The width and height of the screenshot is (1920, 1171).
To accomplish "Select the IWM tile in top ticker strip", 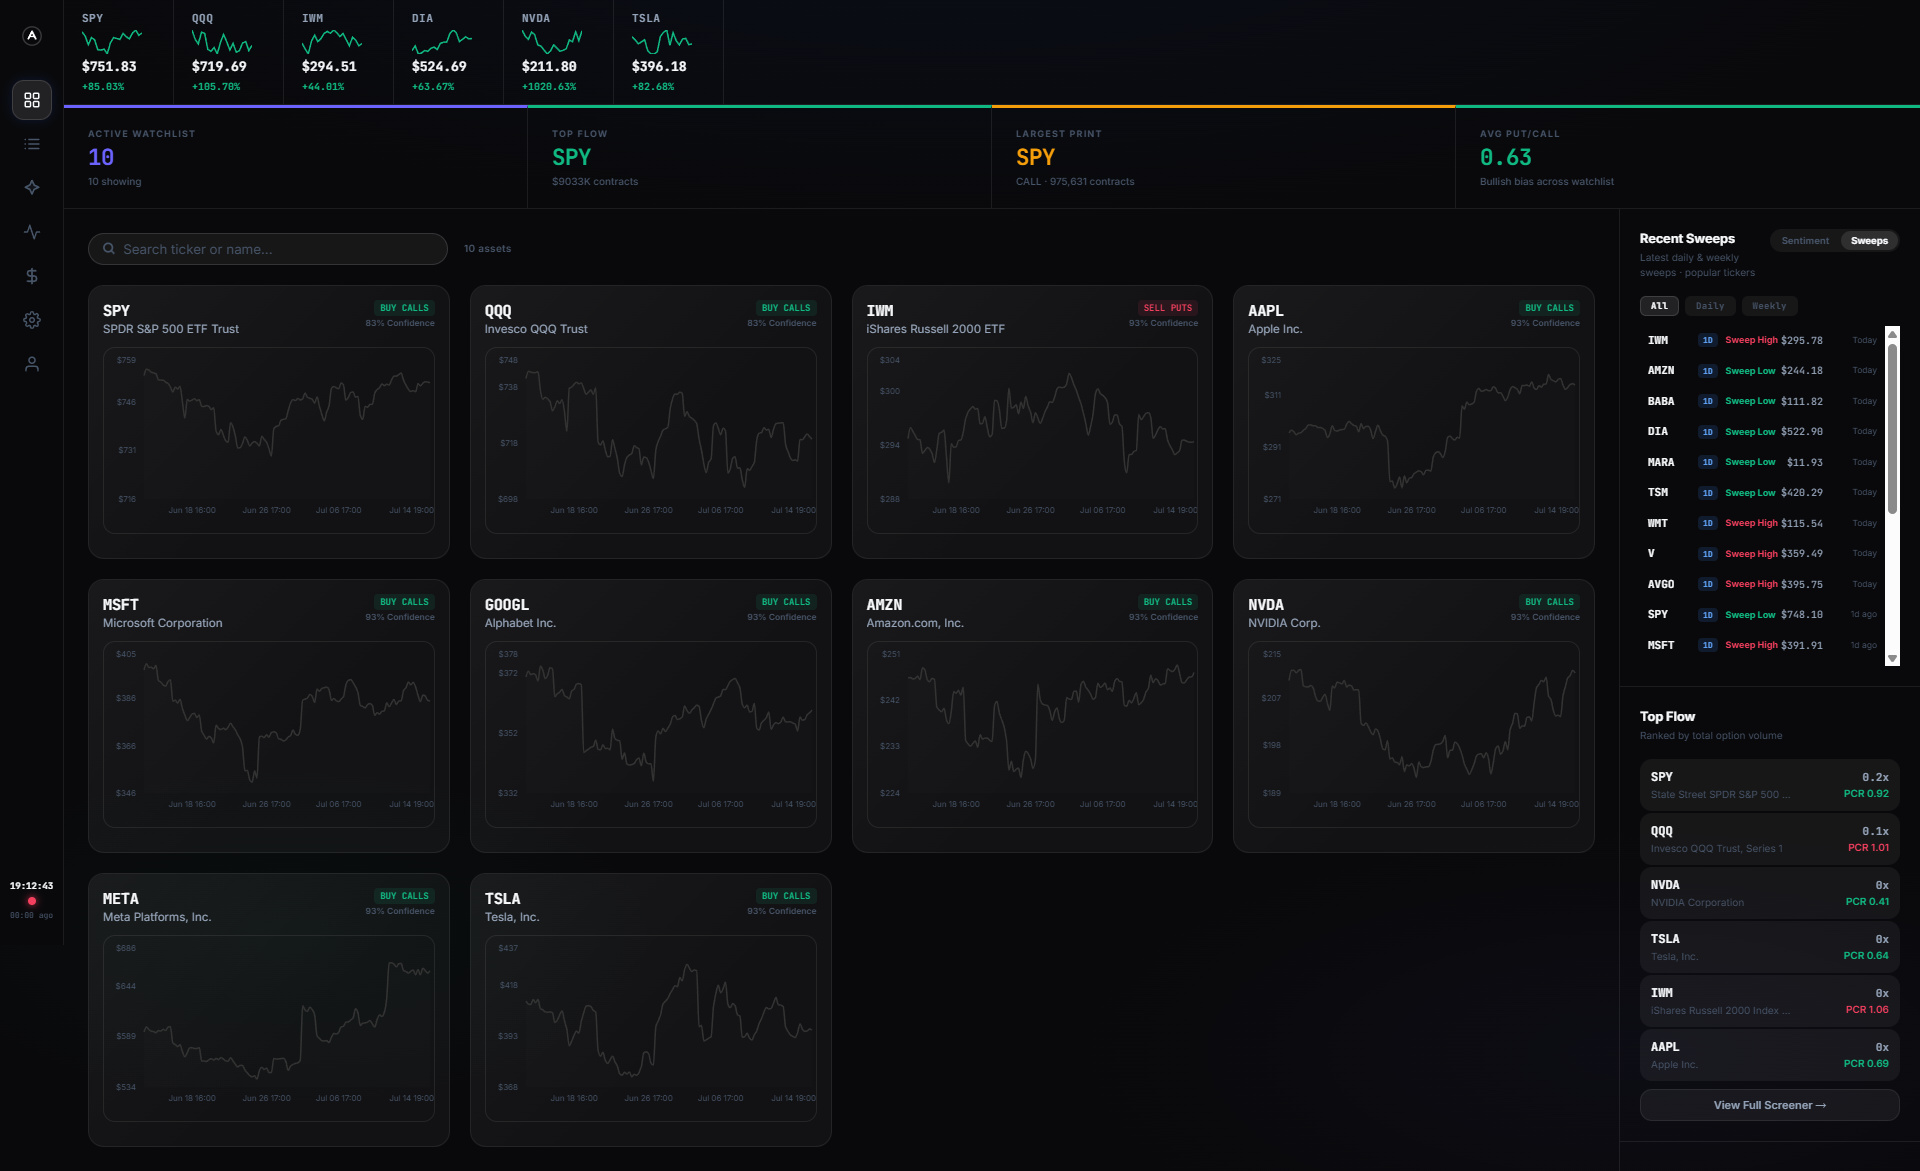I will [x=339, y=53].
